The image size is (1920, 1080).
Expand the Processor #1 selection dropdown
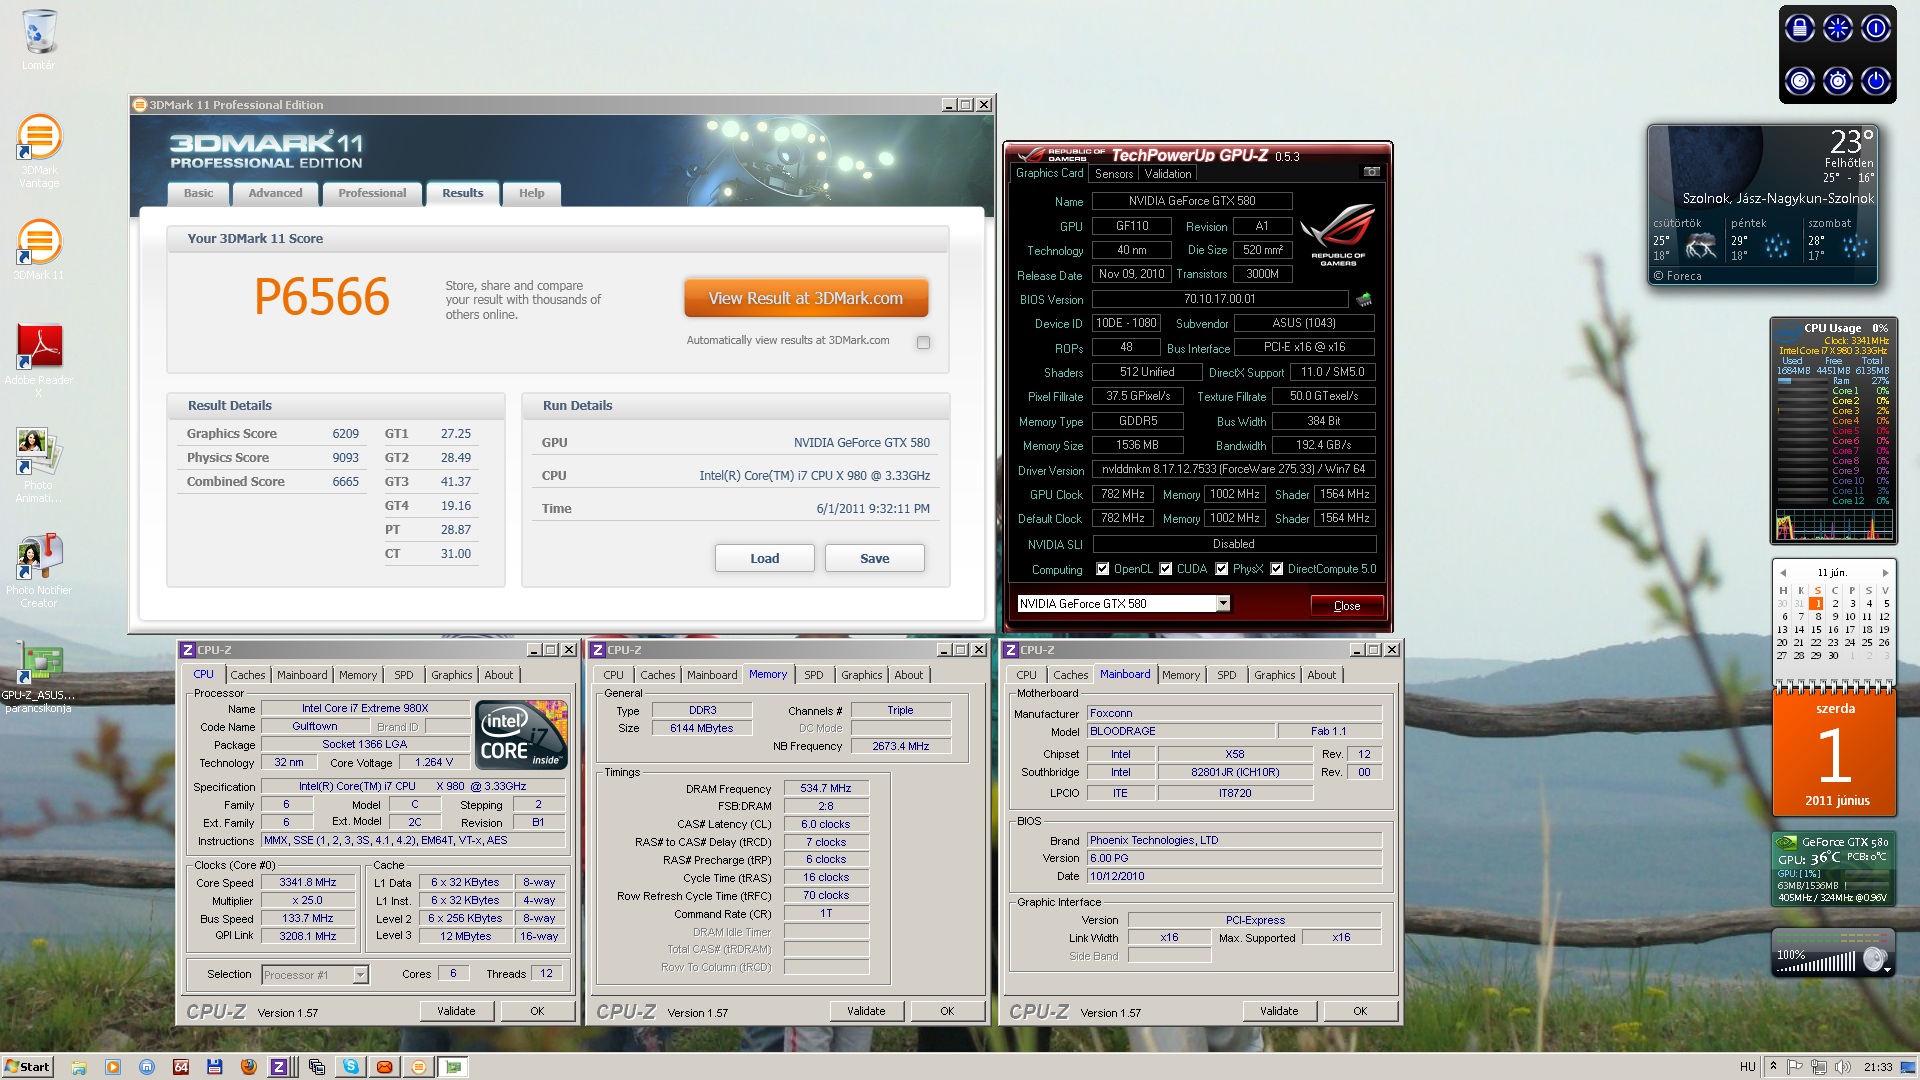(x=360, y=975)
